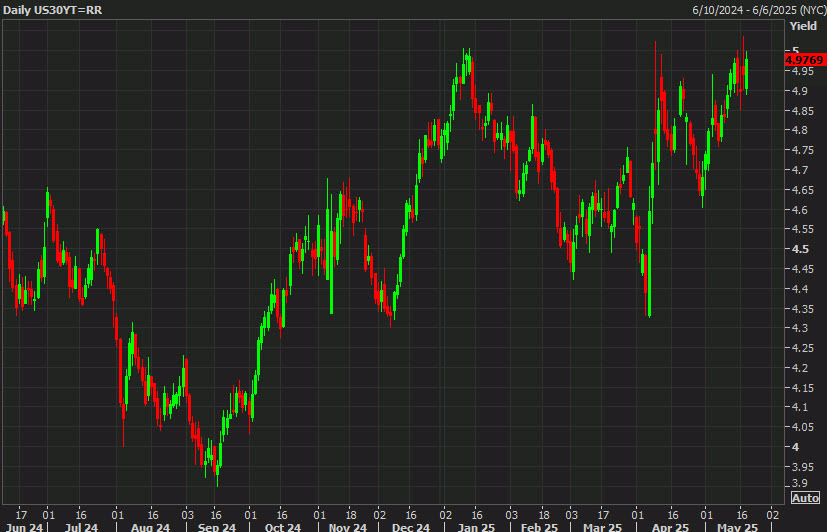Click the Yield axis label
The height and width of the screenshot is (532, 827).
click(803, 26)
